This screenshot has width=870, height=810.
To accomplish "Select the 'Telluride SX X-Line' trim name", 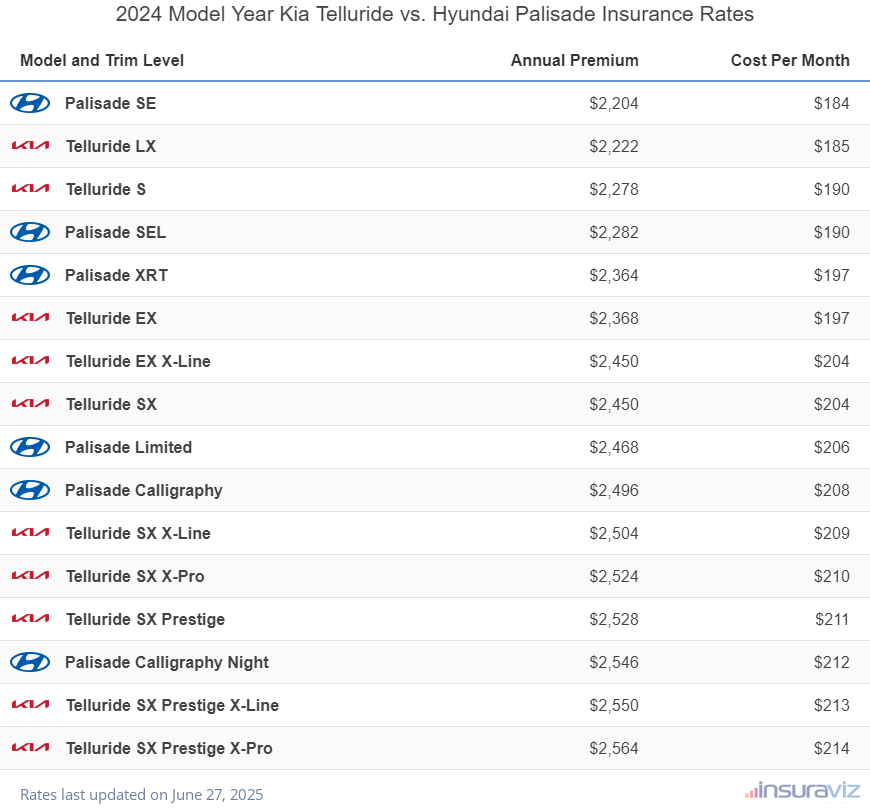I will (138, 533).
